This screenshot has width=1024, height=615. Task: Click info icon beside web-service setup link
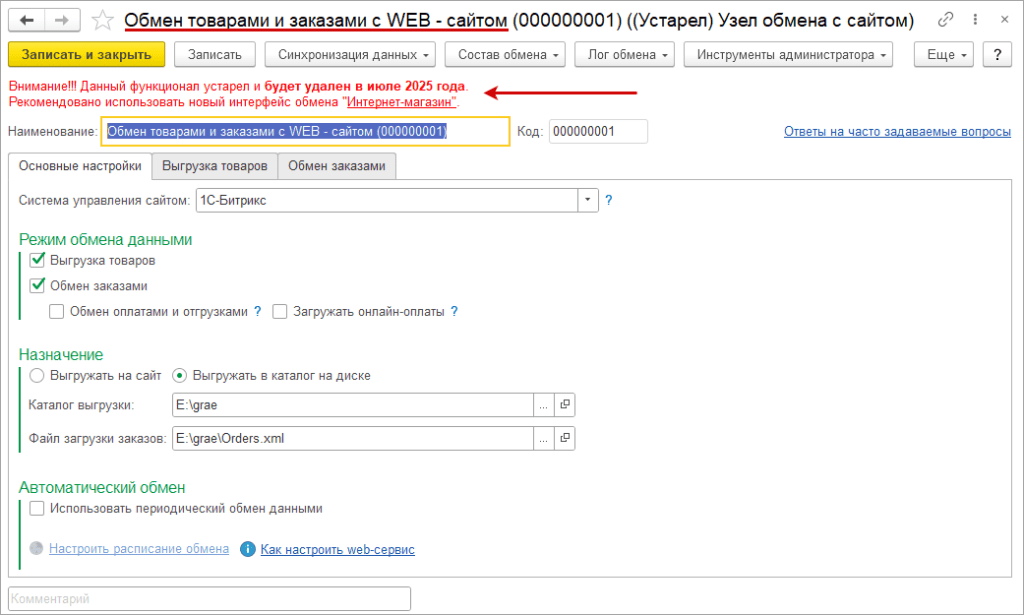click(x=248, y=549)
